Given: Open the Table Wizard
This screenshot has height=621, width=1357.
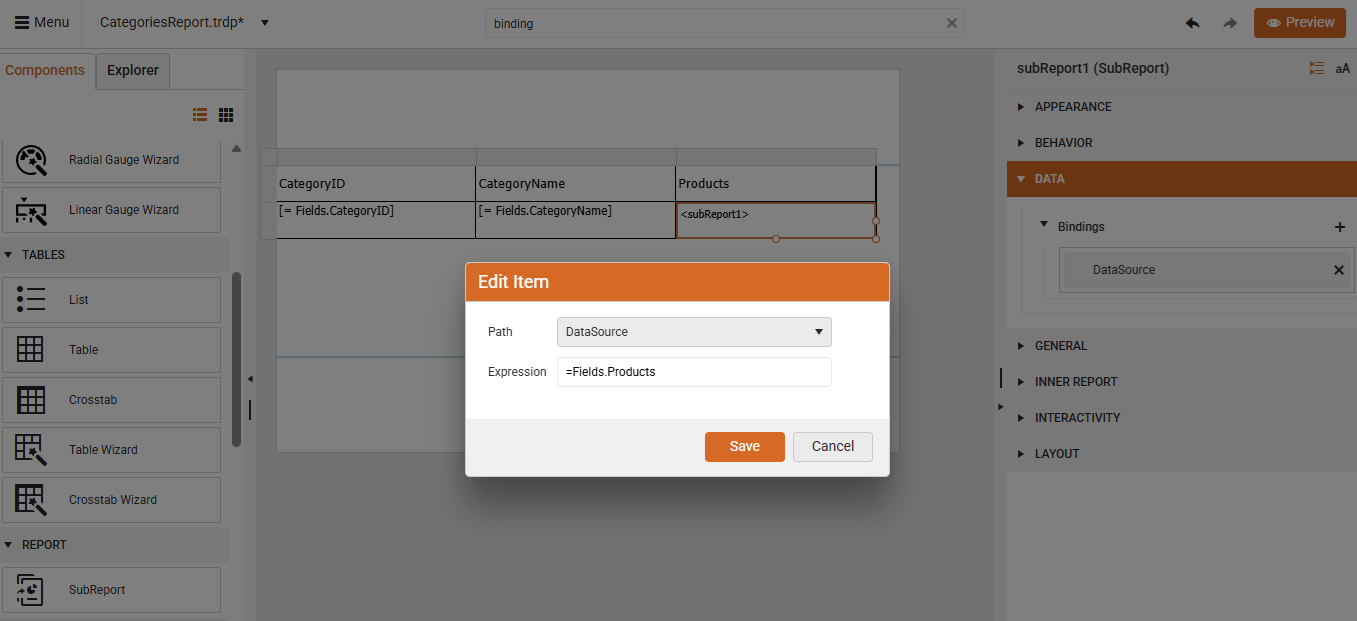Looking at the screenshot, I should pyautogui.click(x=111, y=449).
